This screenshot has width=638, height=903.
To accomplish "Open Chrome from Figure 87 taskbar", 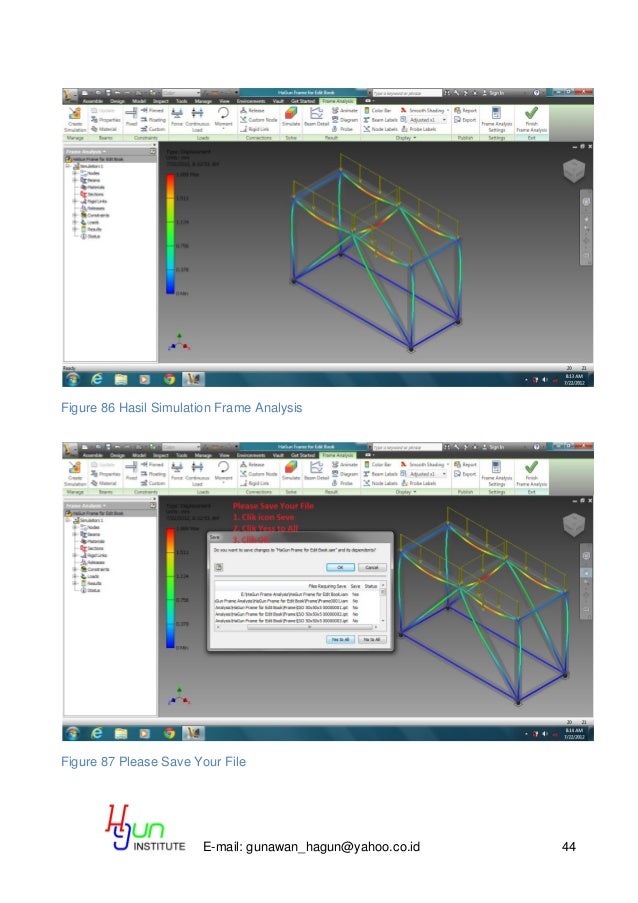I will tap(169, 733).
